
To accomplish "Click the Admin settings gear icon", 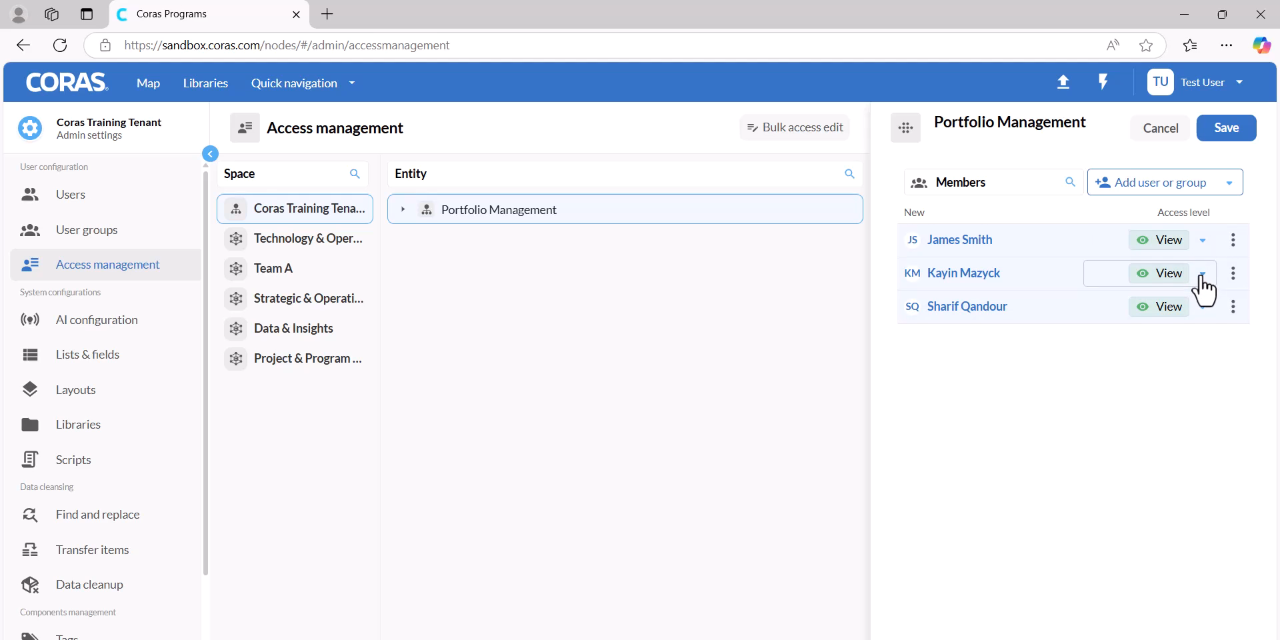I will click(x=30, y=128).
